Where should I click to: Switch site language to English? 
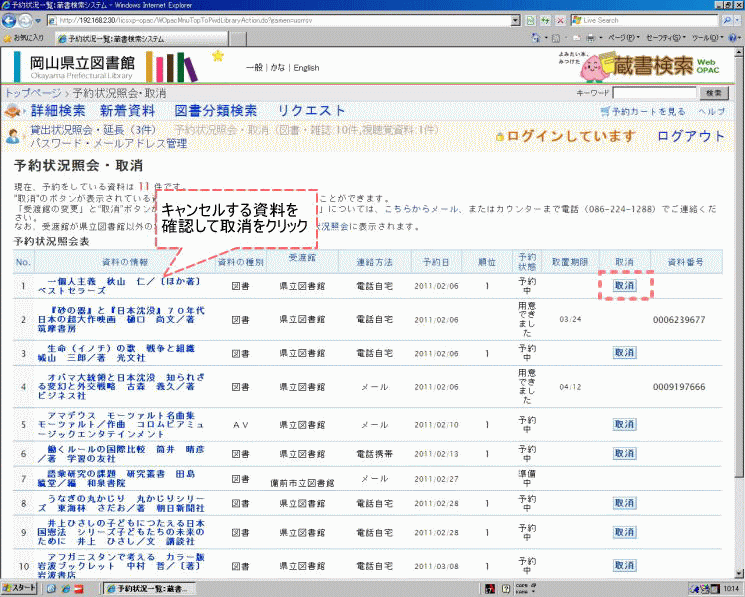pyautogui.click(x=306, y=68)
